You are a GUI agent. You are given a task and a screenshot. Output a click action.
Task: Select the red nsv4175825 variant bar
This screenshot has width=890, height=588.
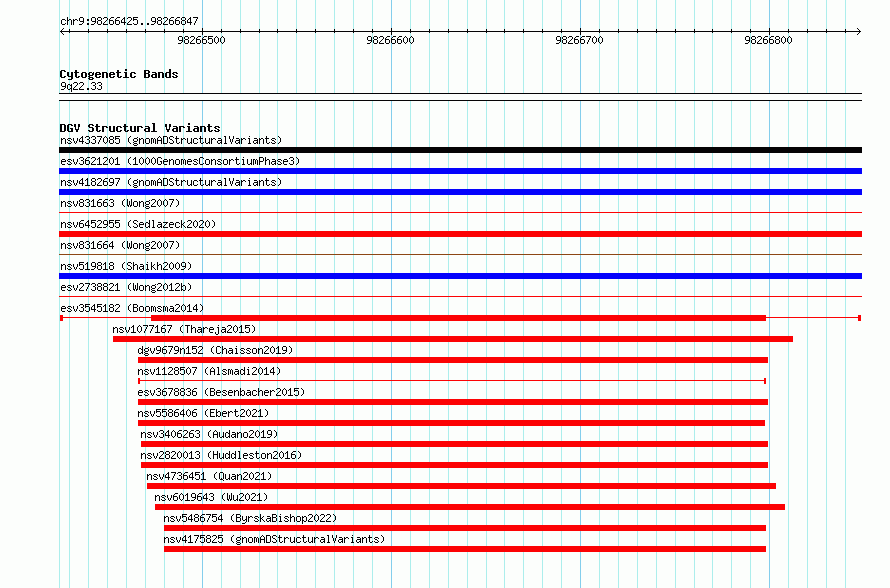[465, 549]
